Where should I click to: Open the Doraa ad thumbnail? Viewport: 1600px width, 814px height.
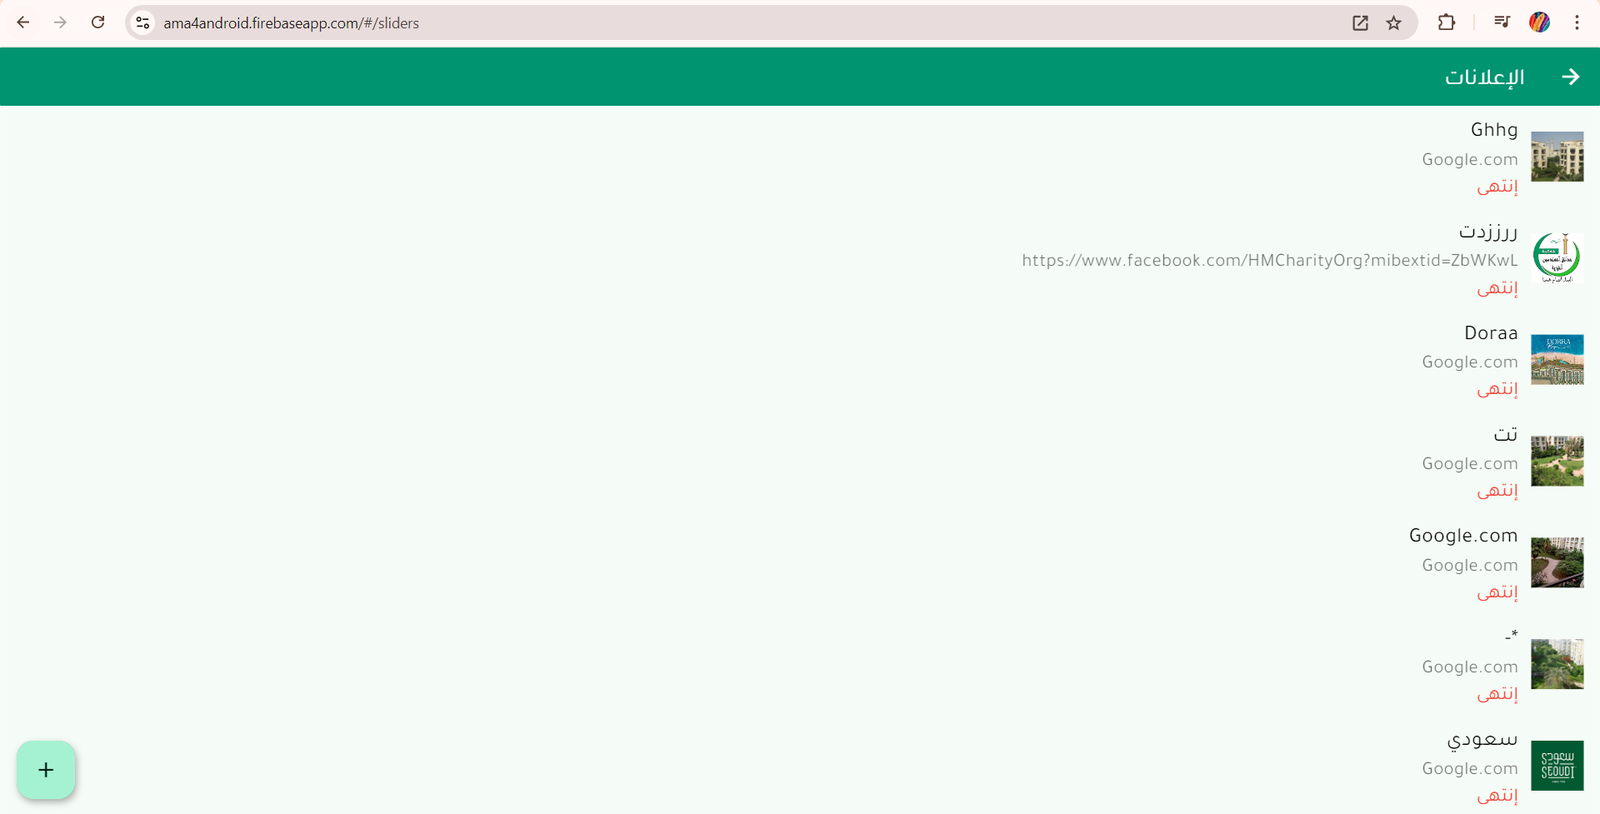point(1557,359)
